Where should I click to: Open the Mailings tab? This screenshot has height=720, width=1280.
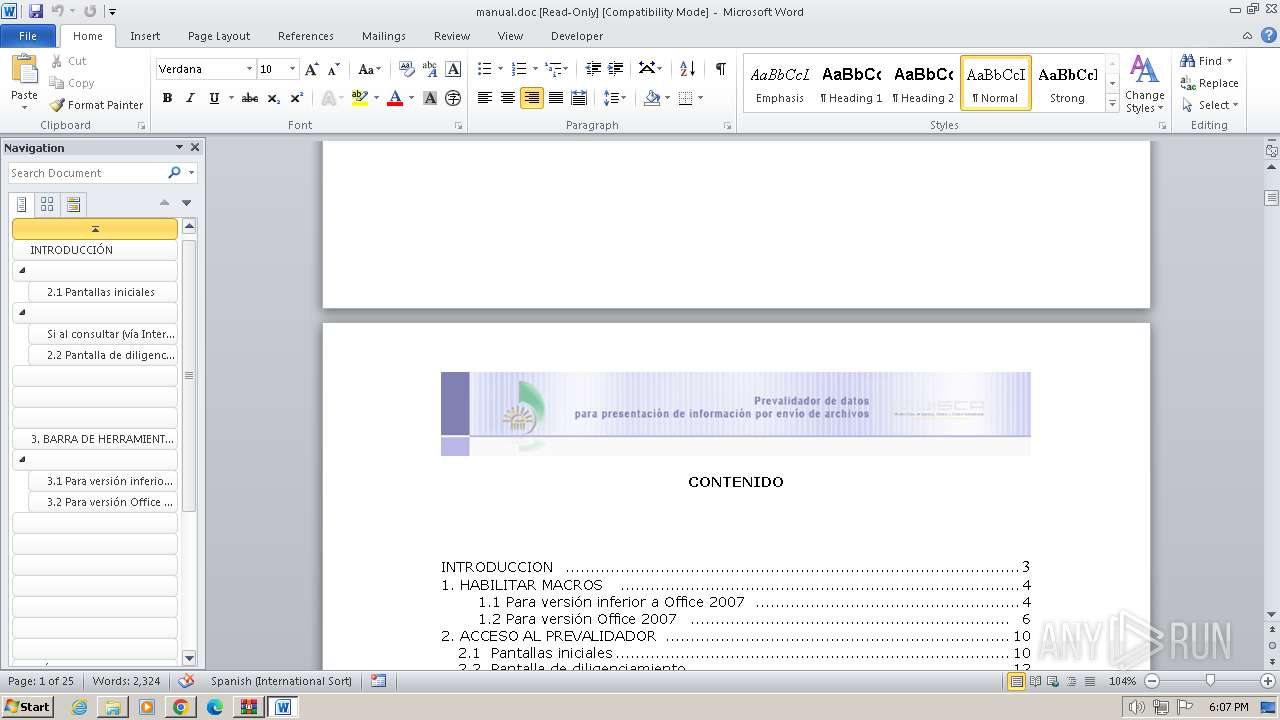click(384, 36)
